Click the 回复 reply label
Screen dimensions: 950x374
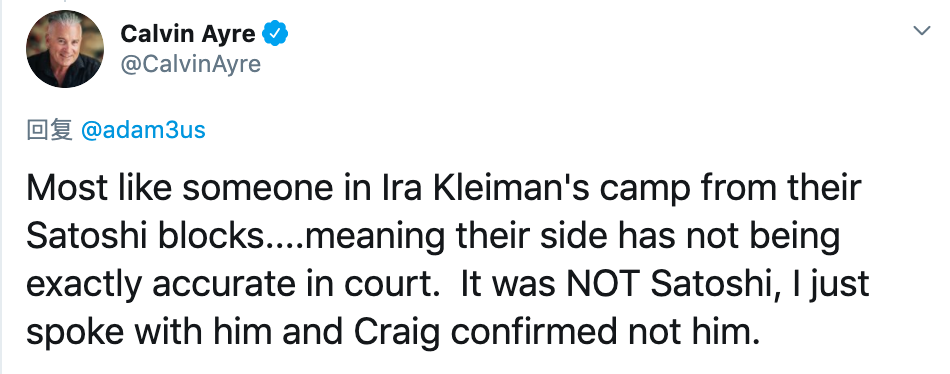[50, 130]
